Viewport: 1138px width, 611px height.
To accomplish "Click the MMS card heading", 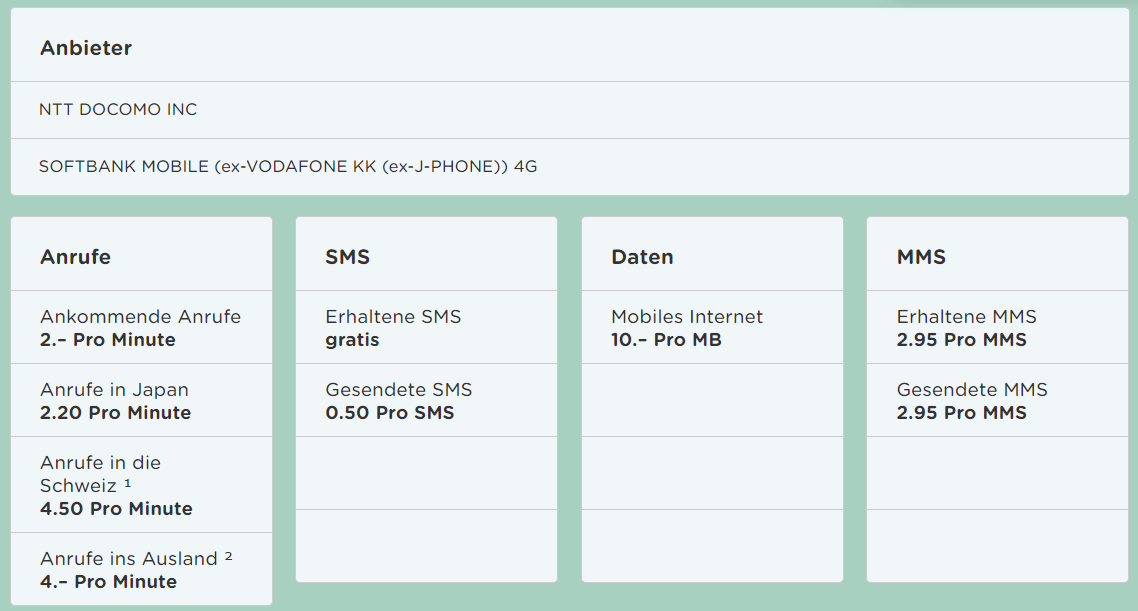I will point(921,257).
